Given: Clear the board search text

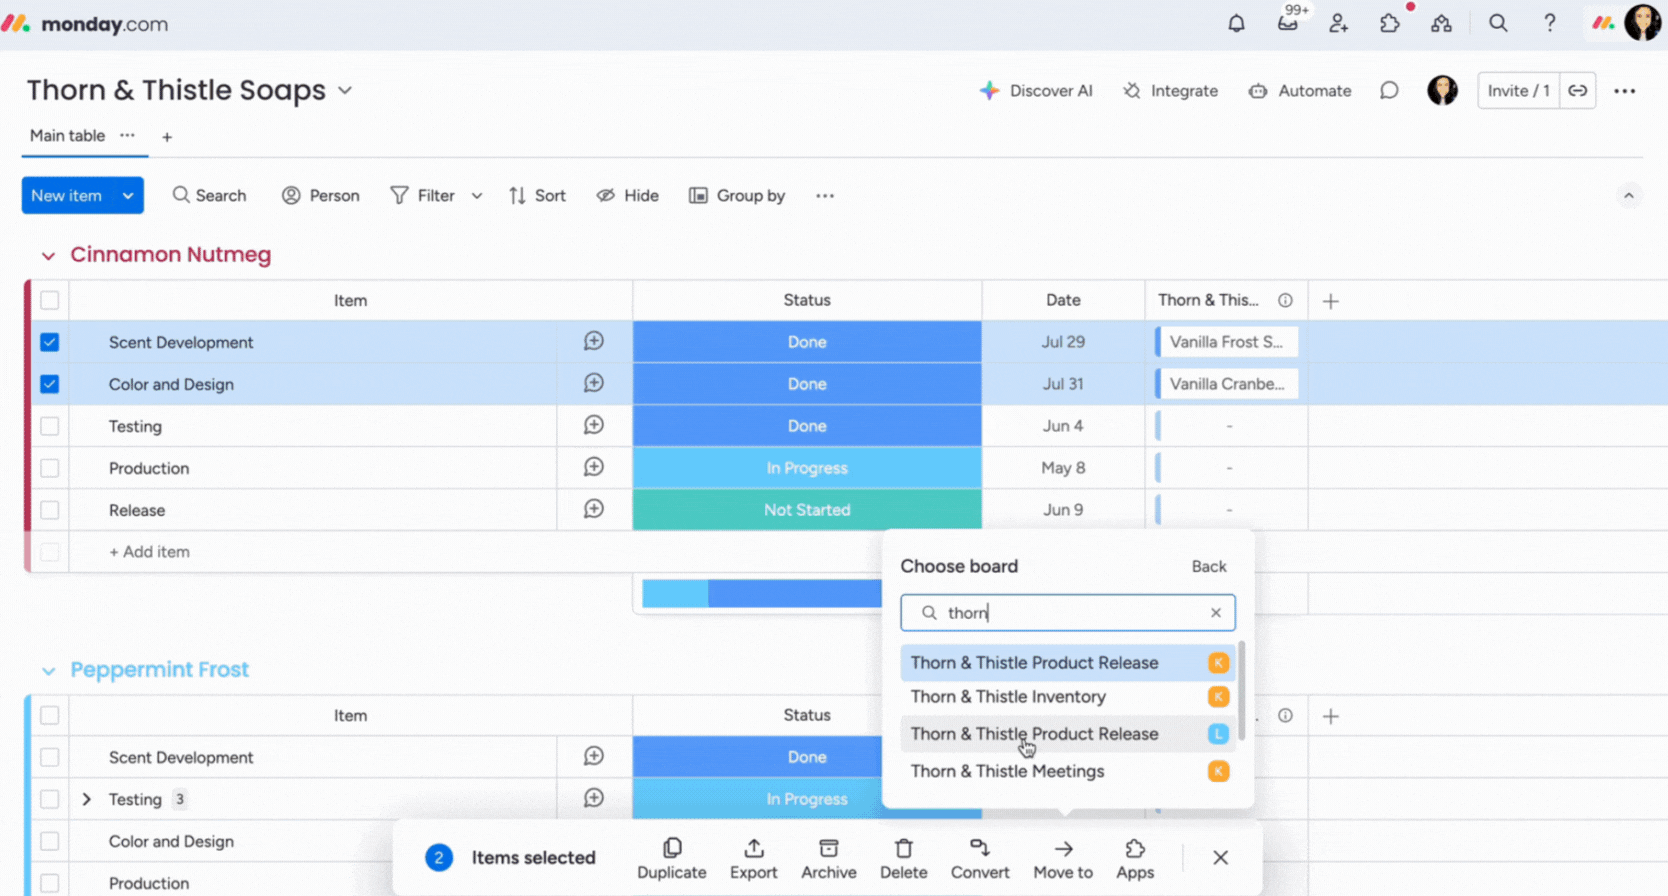Looking at the screenshot, I should 1216,613.
